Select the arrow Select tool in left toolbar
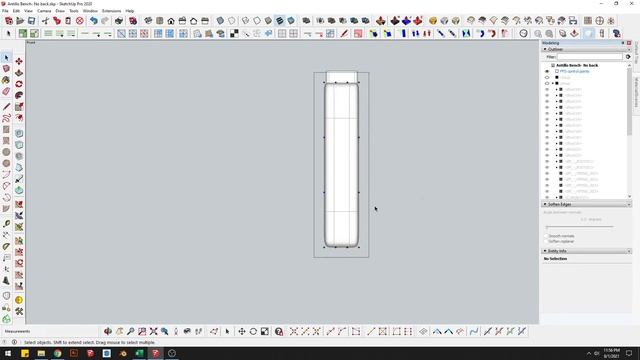The height and width of the screenshot is (360, 640). click(x=6, y=58)
